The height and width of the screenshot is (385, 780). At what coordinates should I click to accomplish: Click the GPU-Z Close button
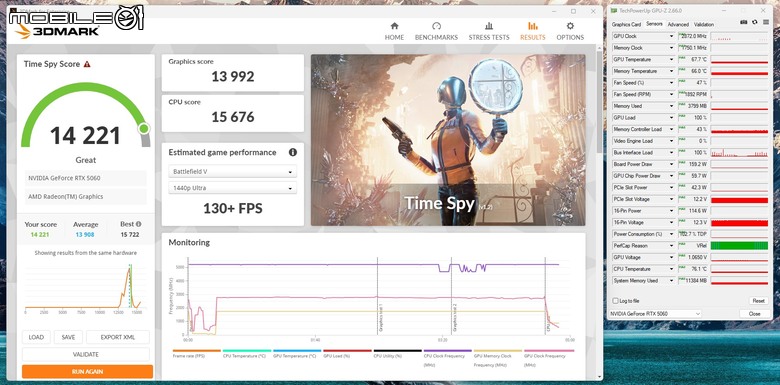[754, 314]
